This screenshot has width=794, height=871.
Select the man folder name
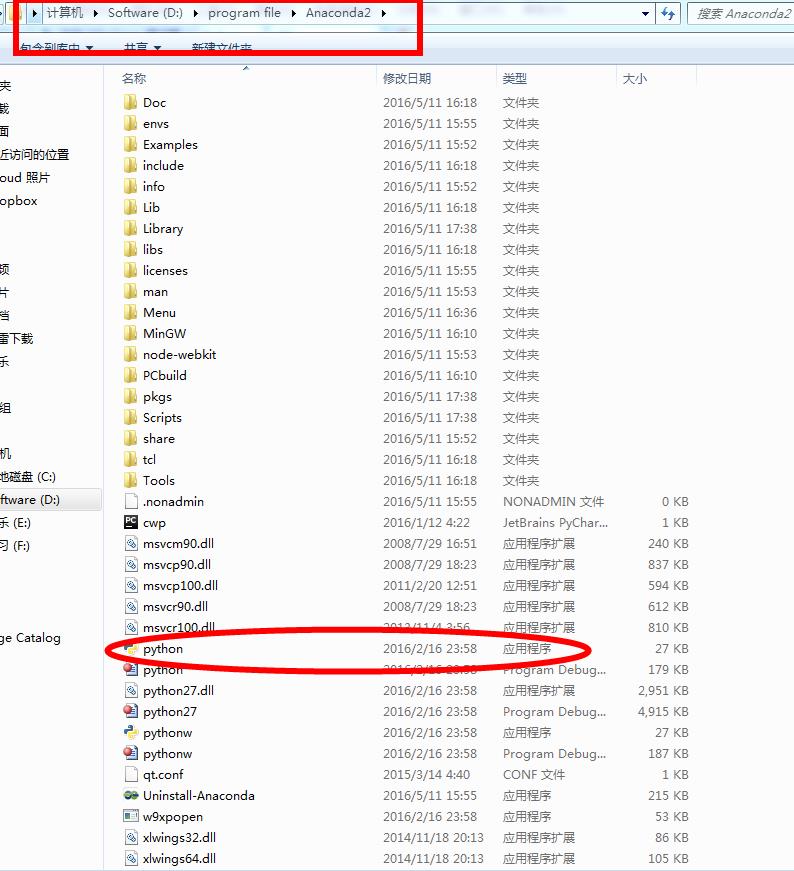155,292
